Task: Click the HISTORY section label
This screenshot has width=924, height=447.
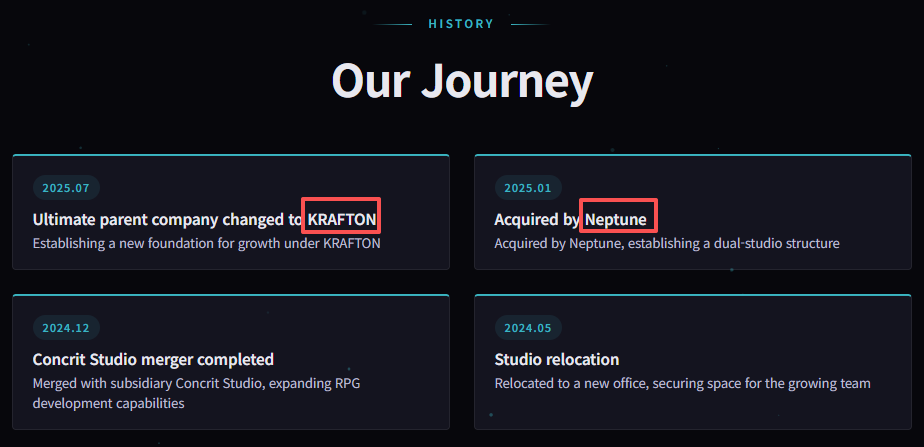Action: pyautogui.click(x=461, y=24)
